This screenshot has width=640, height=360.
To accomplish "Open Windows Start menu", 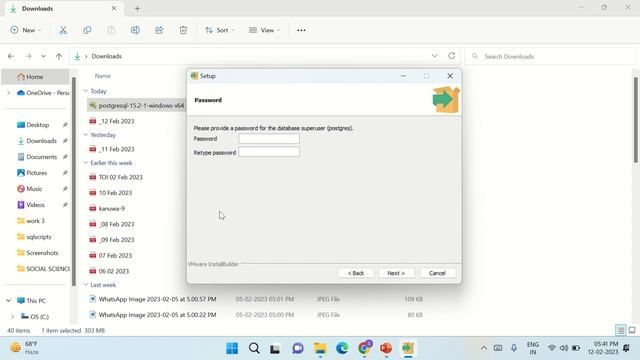I will (x=232, y=348).
